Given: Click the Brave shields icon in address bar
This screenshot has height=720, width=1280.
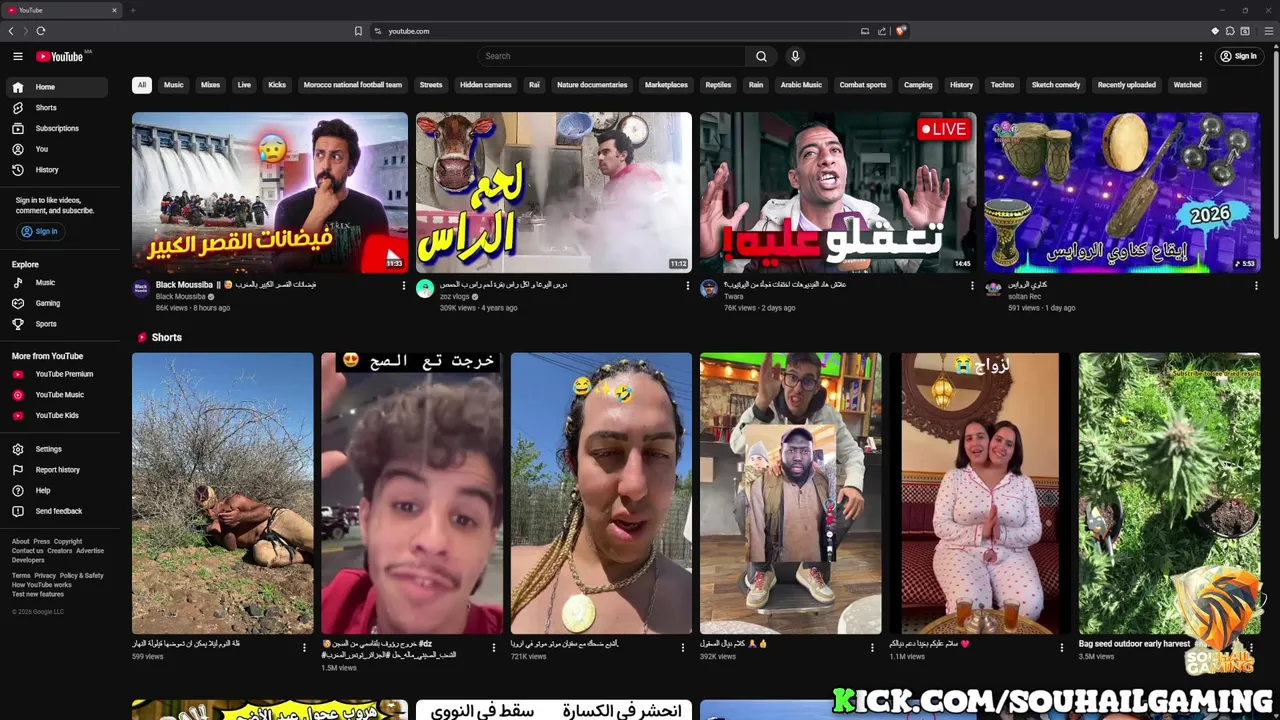Looking at the screenshot, I should [901, 31].
